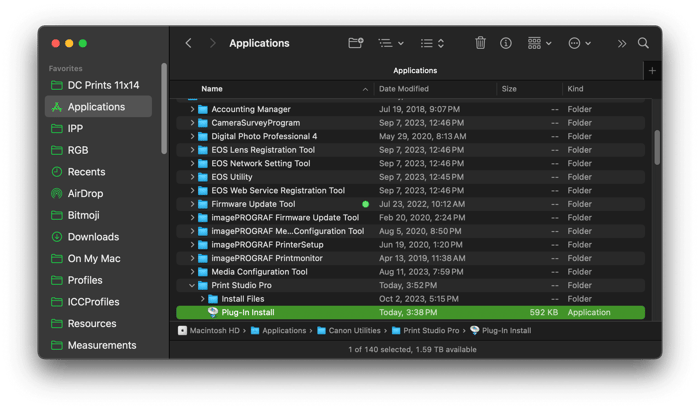Click the Measurements folder icon

[x=57, y=345]
